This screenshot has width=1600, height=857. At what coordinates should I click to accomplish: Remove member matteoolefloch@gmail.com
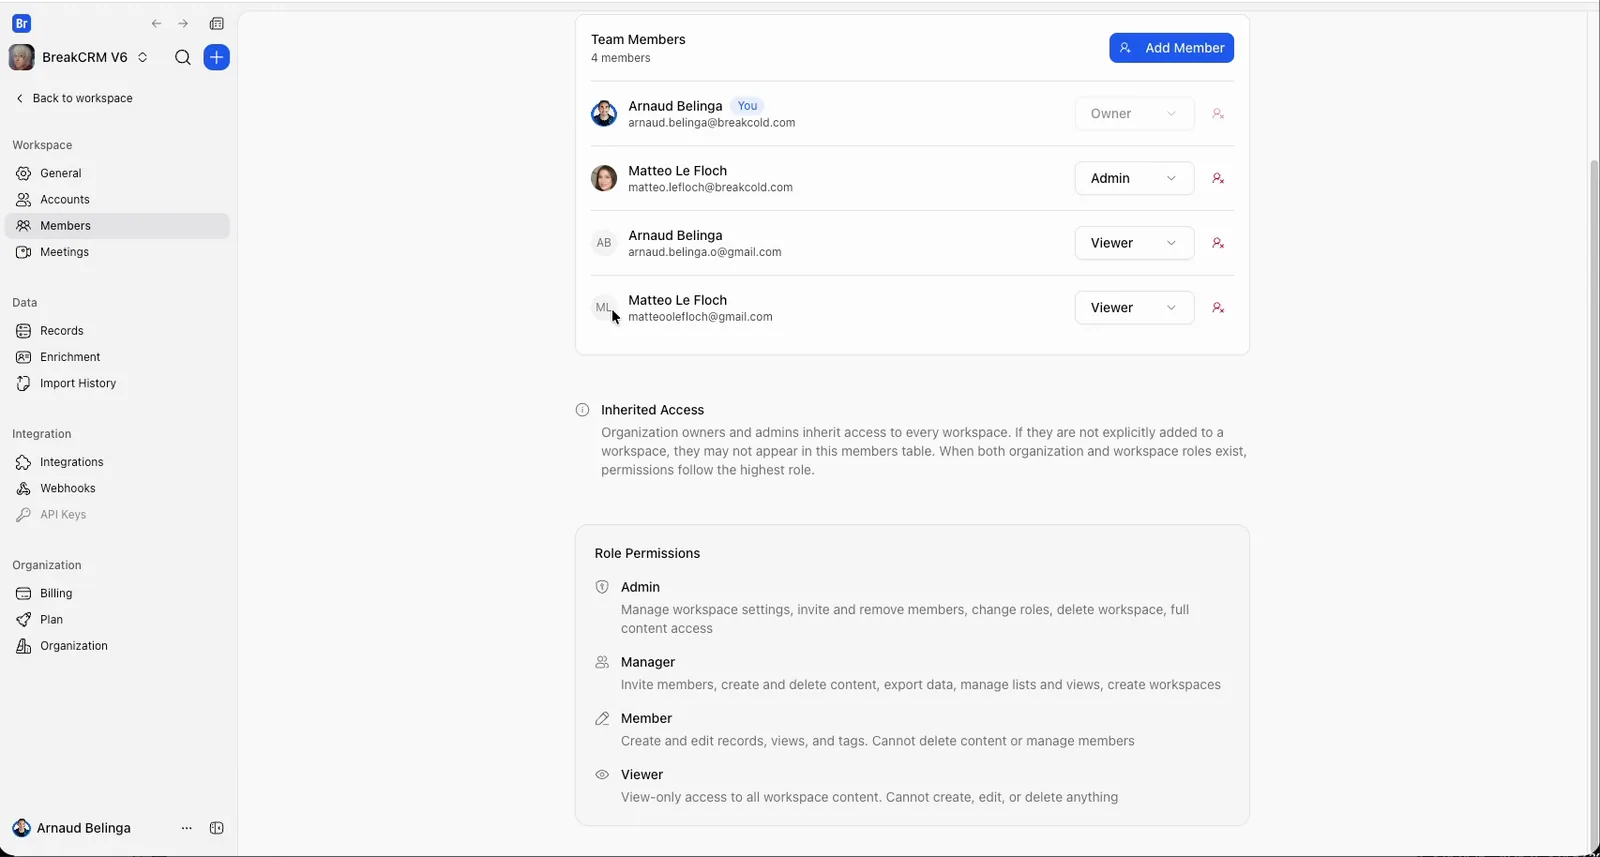1218,308
